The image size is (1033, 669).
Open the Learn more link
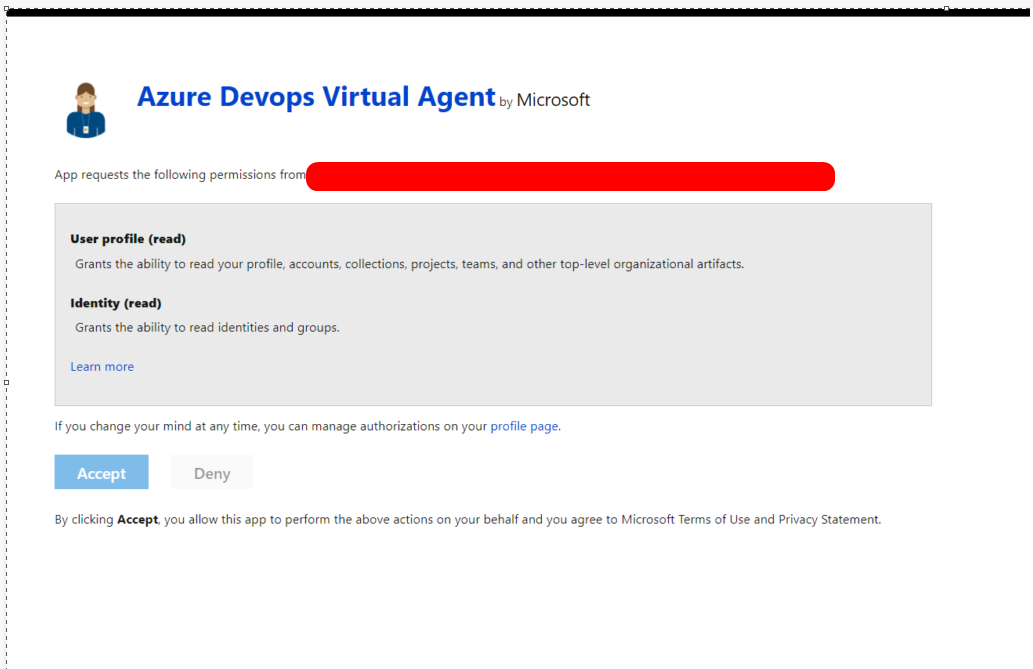click(x=101, y=366)
